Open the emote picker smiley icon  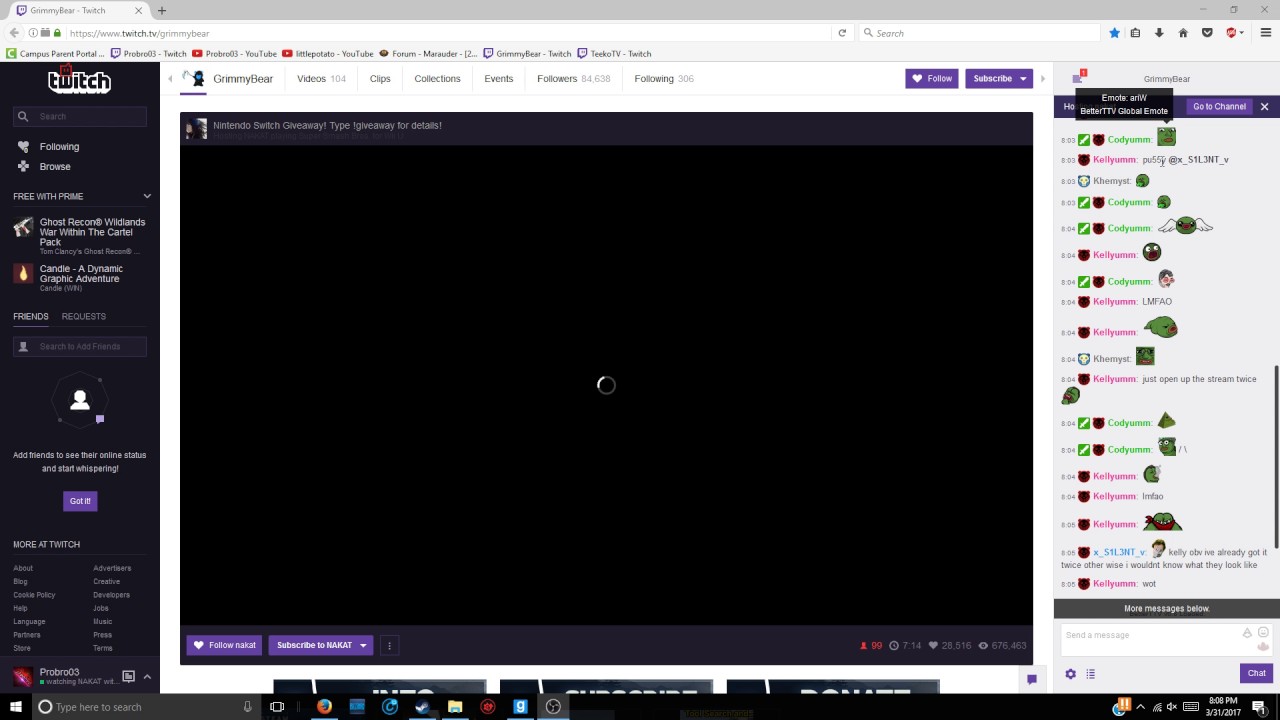tap(1263, 632)
